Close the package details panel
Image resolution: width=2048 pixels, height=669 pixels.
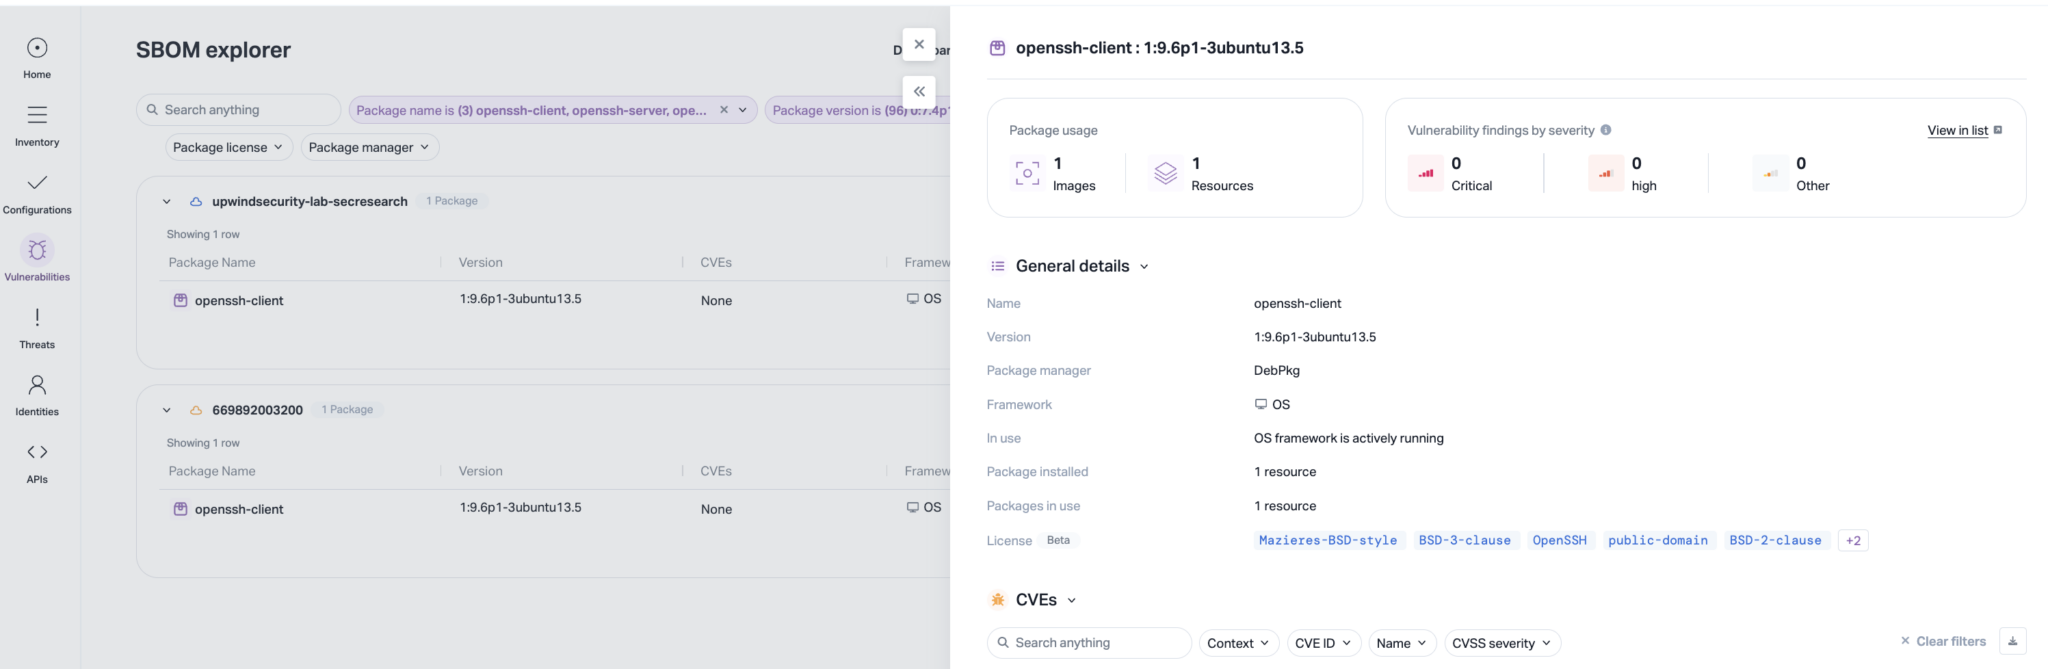[919, 44]
